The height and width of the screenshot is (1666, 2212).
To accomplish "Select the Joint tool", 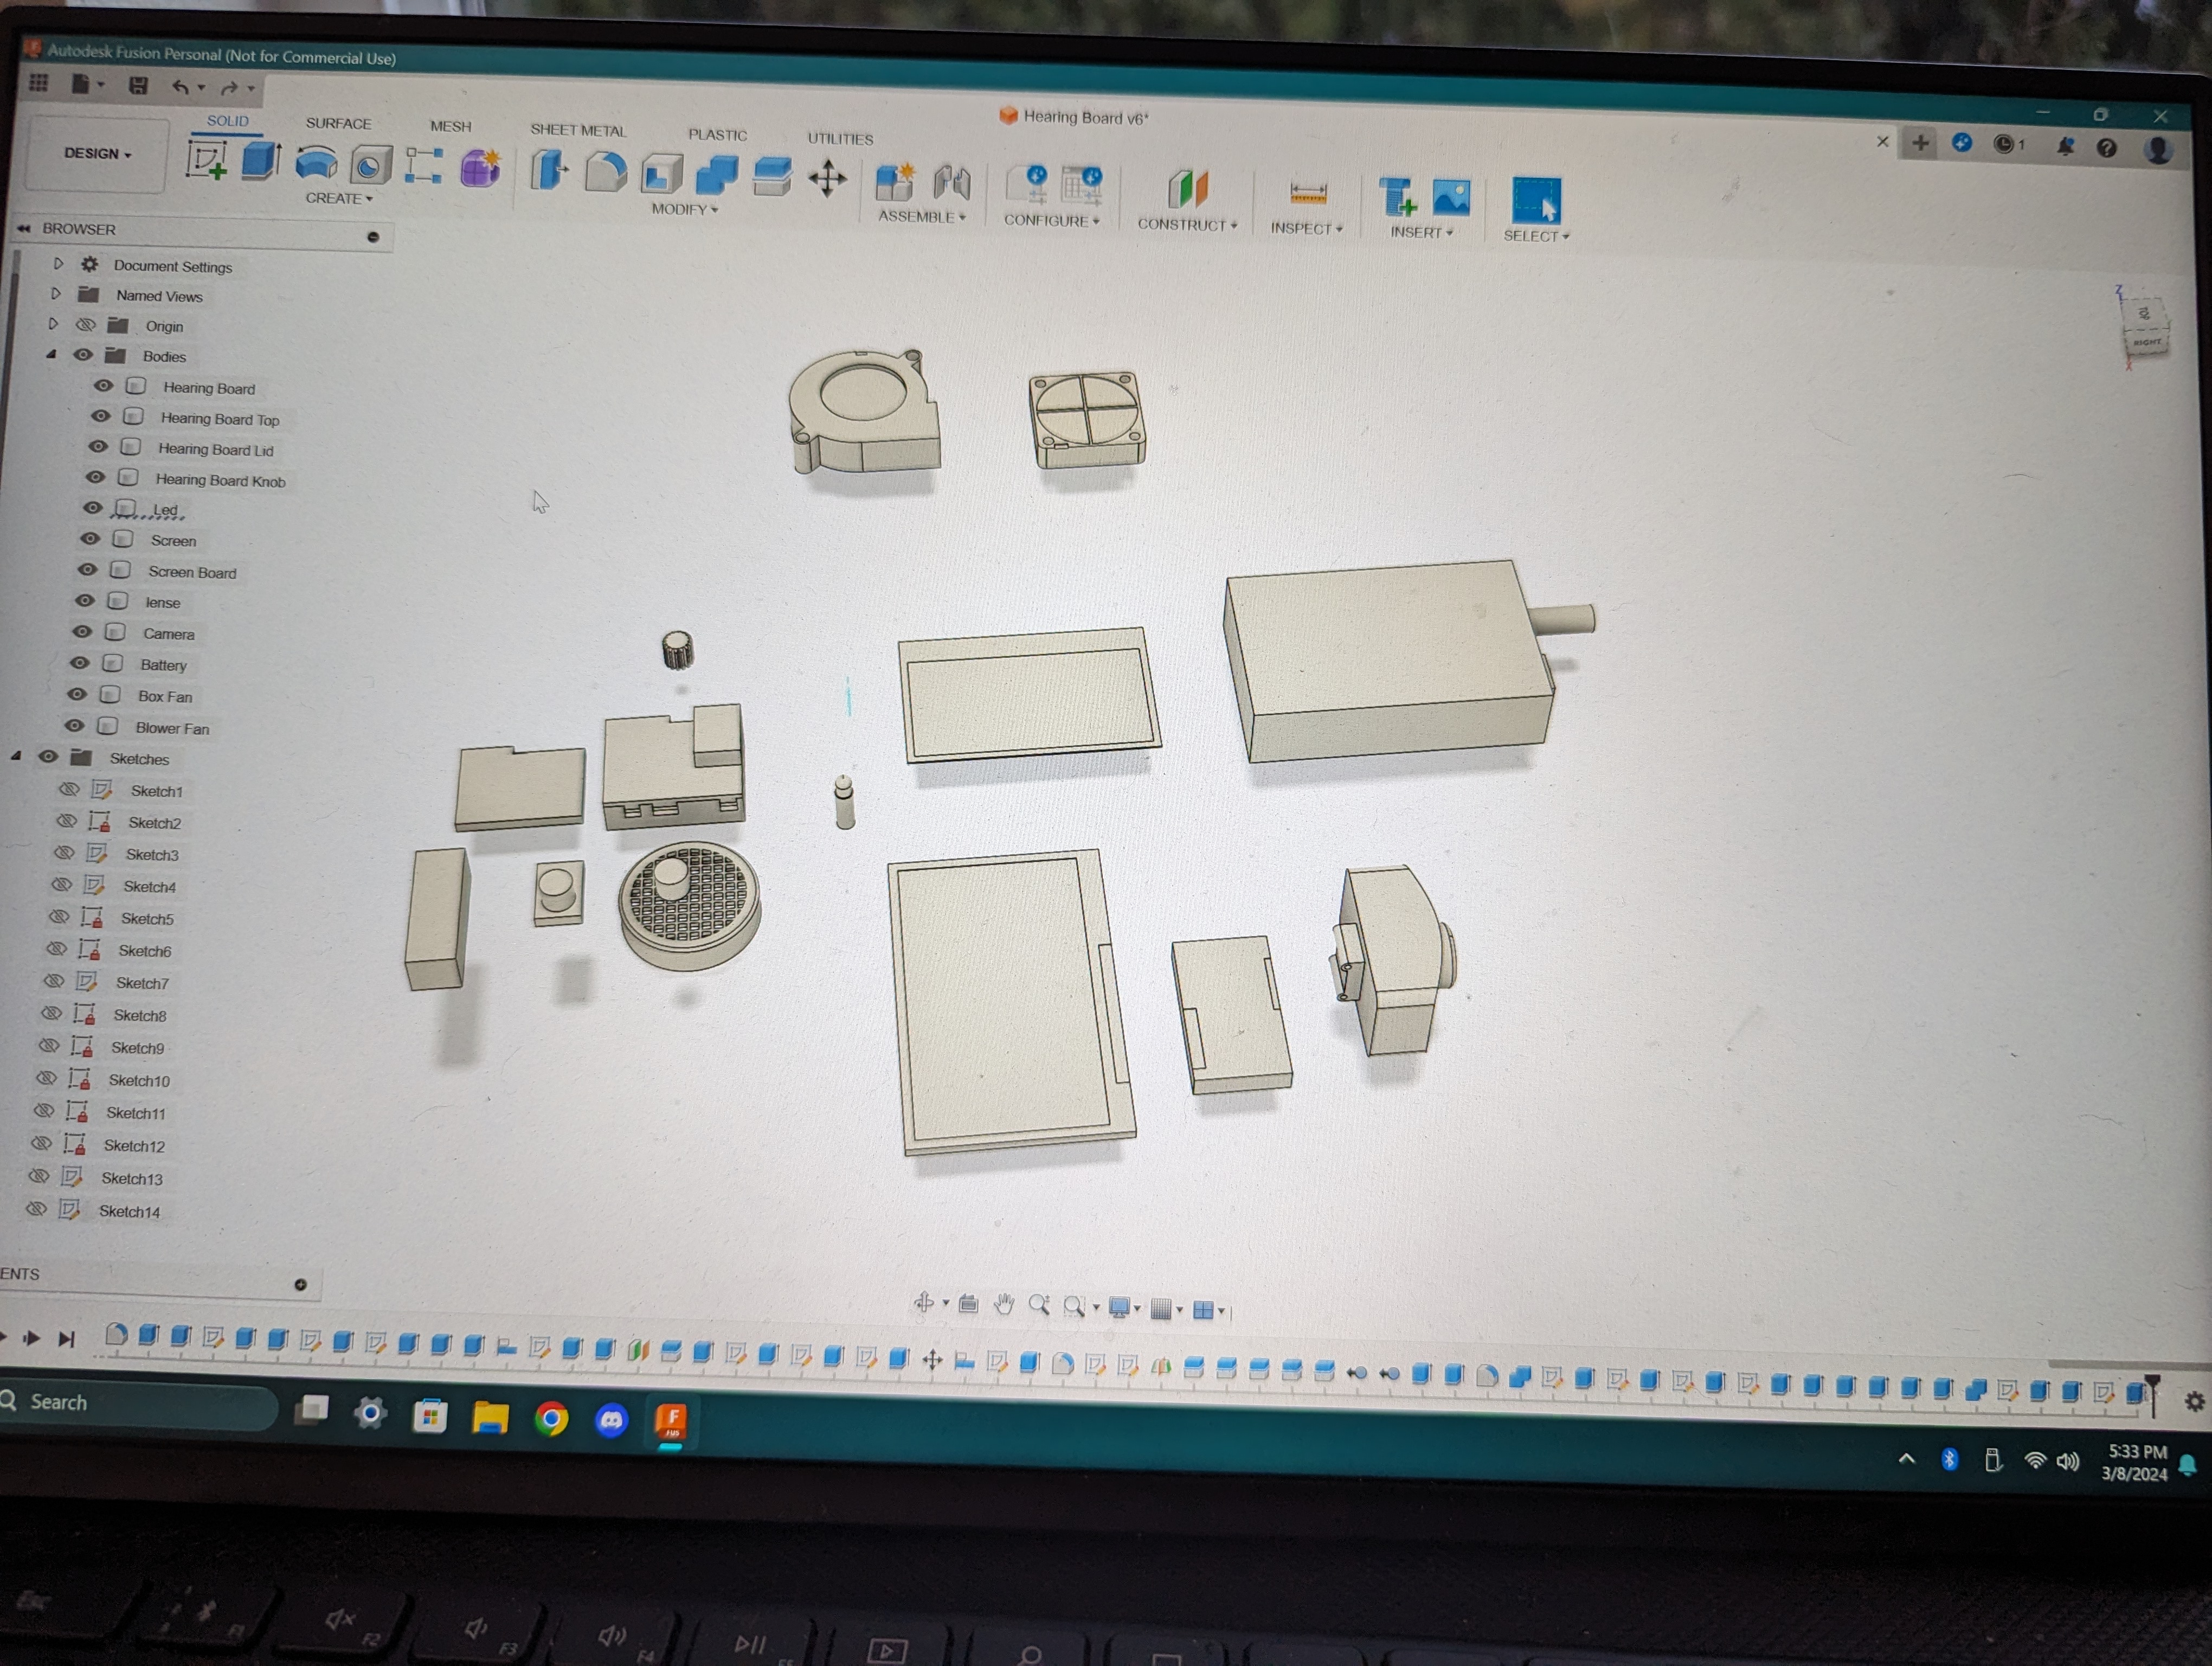I will click(x=952, y=184).
